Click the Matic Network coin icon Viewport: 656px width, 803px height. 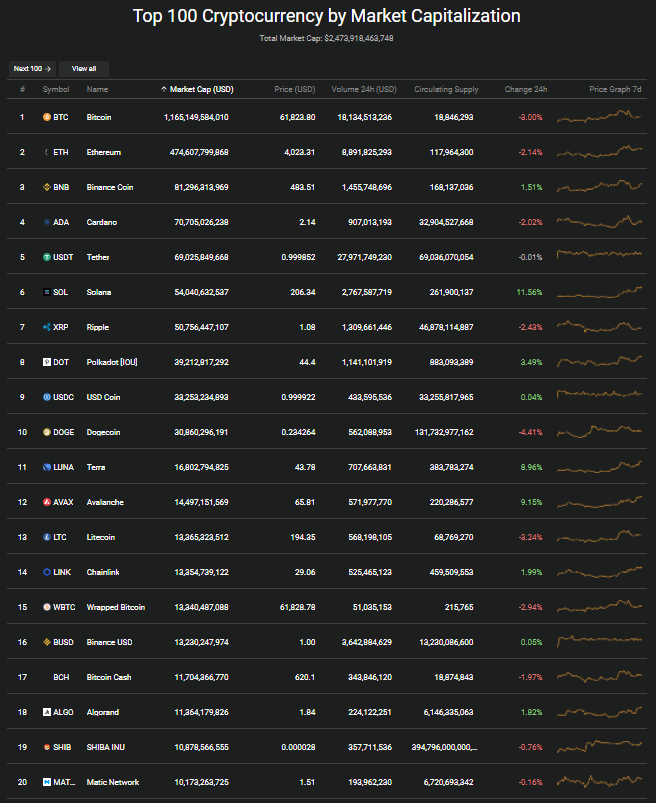pos(47,782)
